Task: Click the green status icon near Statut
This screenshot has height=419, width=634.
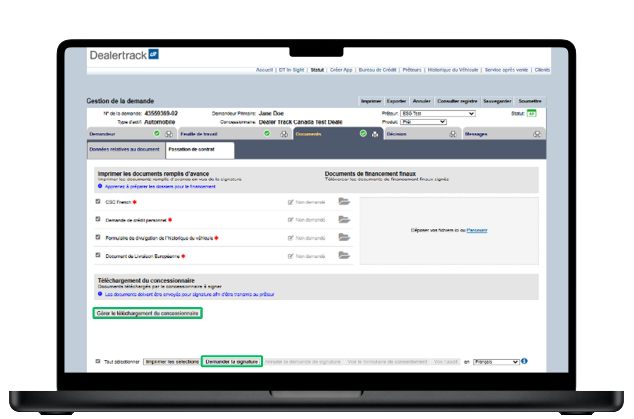Action: point(532,114)
